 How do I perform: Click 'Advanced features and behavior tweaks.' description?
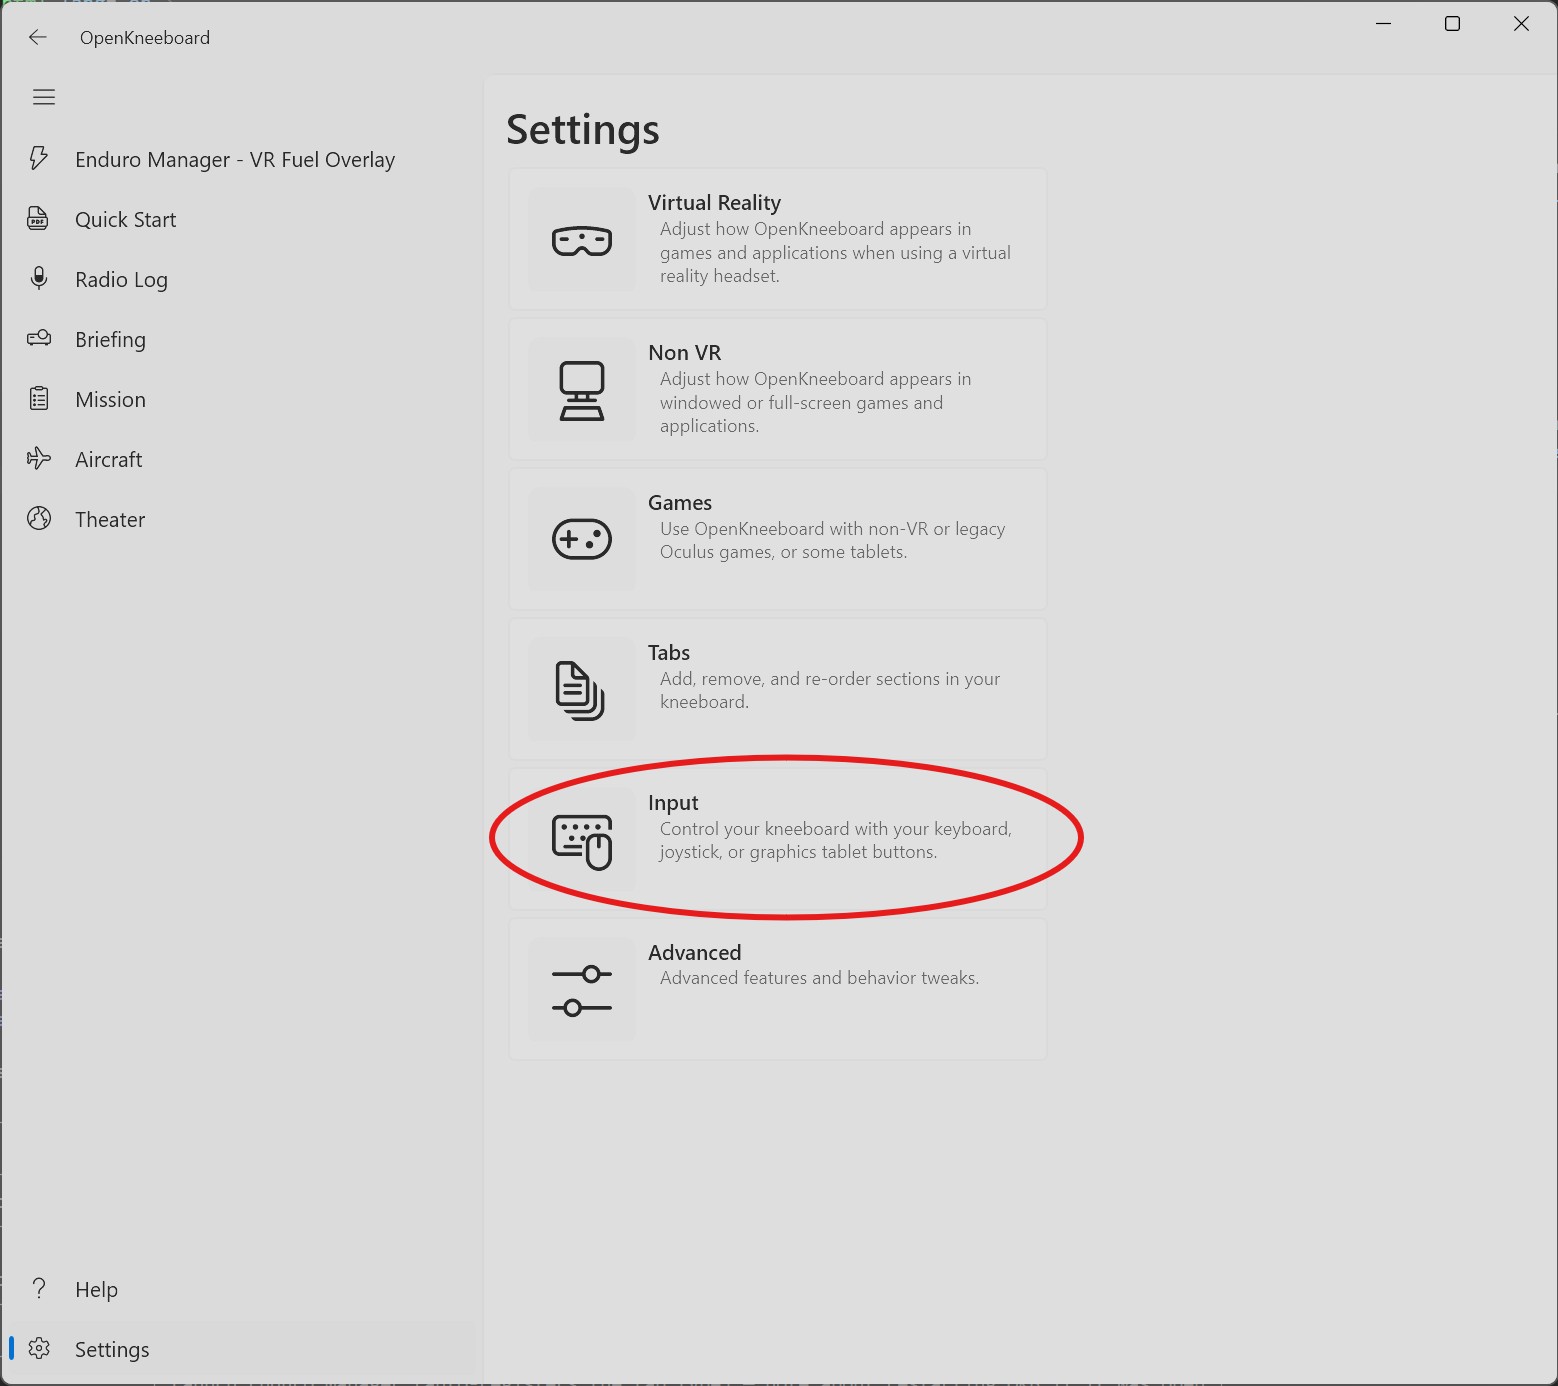(x=819, y=978)
